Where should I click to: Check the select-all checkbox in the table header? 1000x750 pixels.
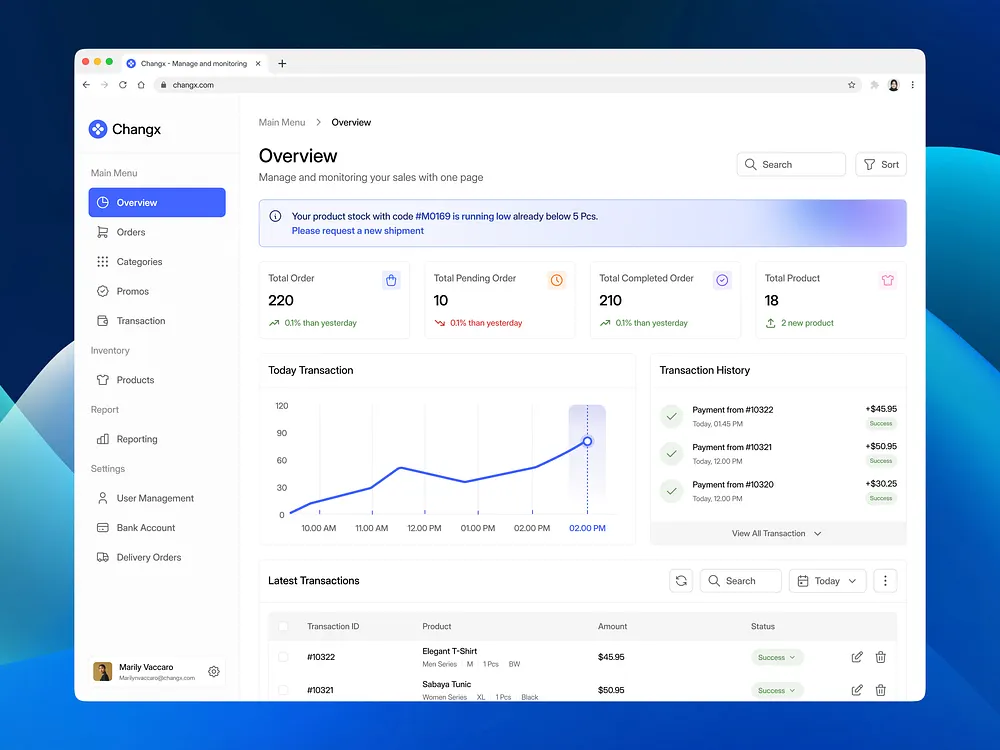coord(283,626)
